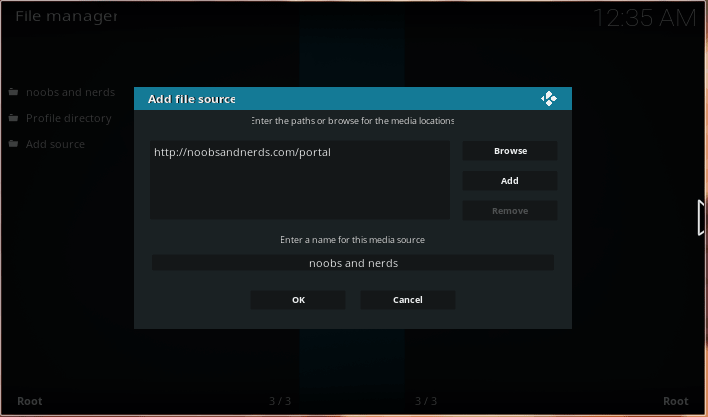Click the bottom-right Root label
The image size is (708, 417).
pyautogui.click(x=675, y=401)
